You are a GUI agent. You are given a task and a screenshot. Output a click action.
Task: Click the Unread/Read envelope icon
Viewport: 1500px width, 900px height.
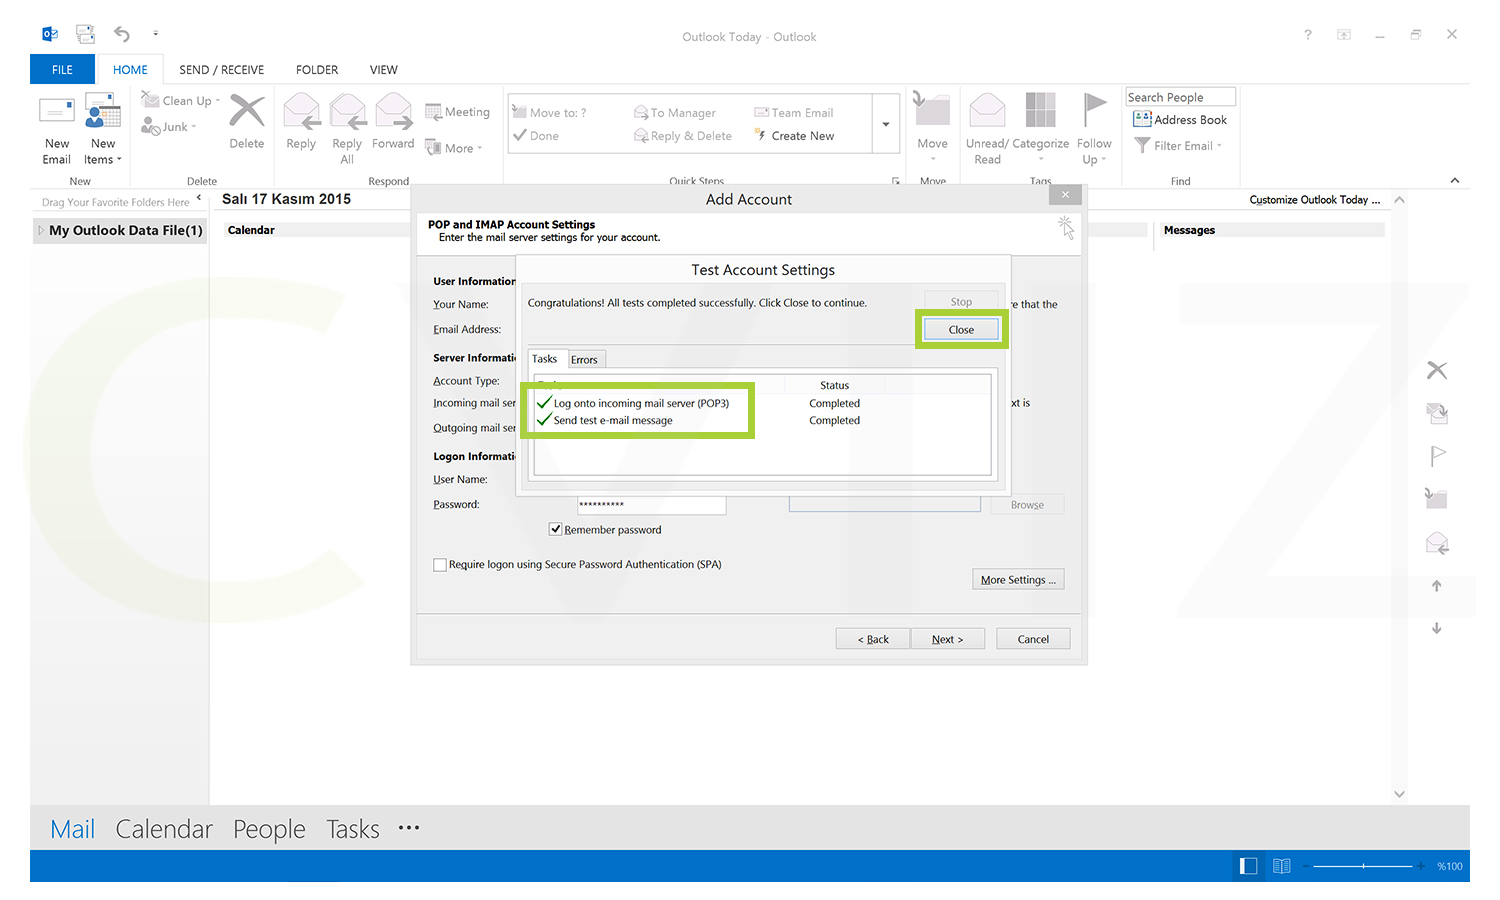[987, 110]
